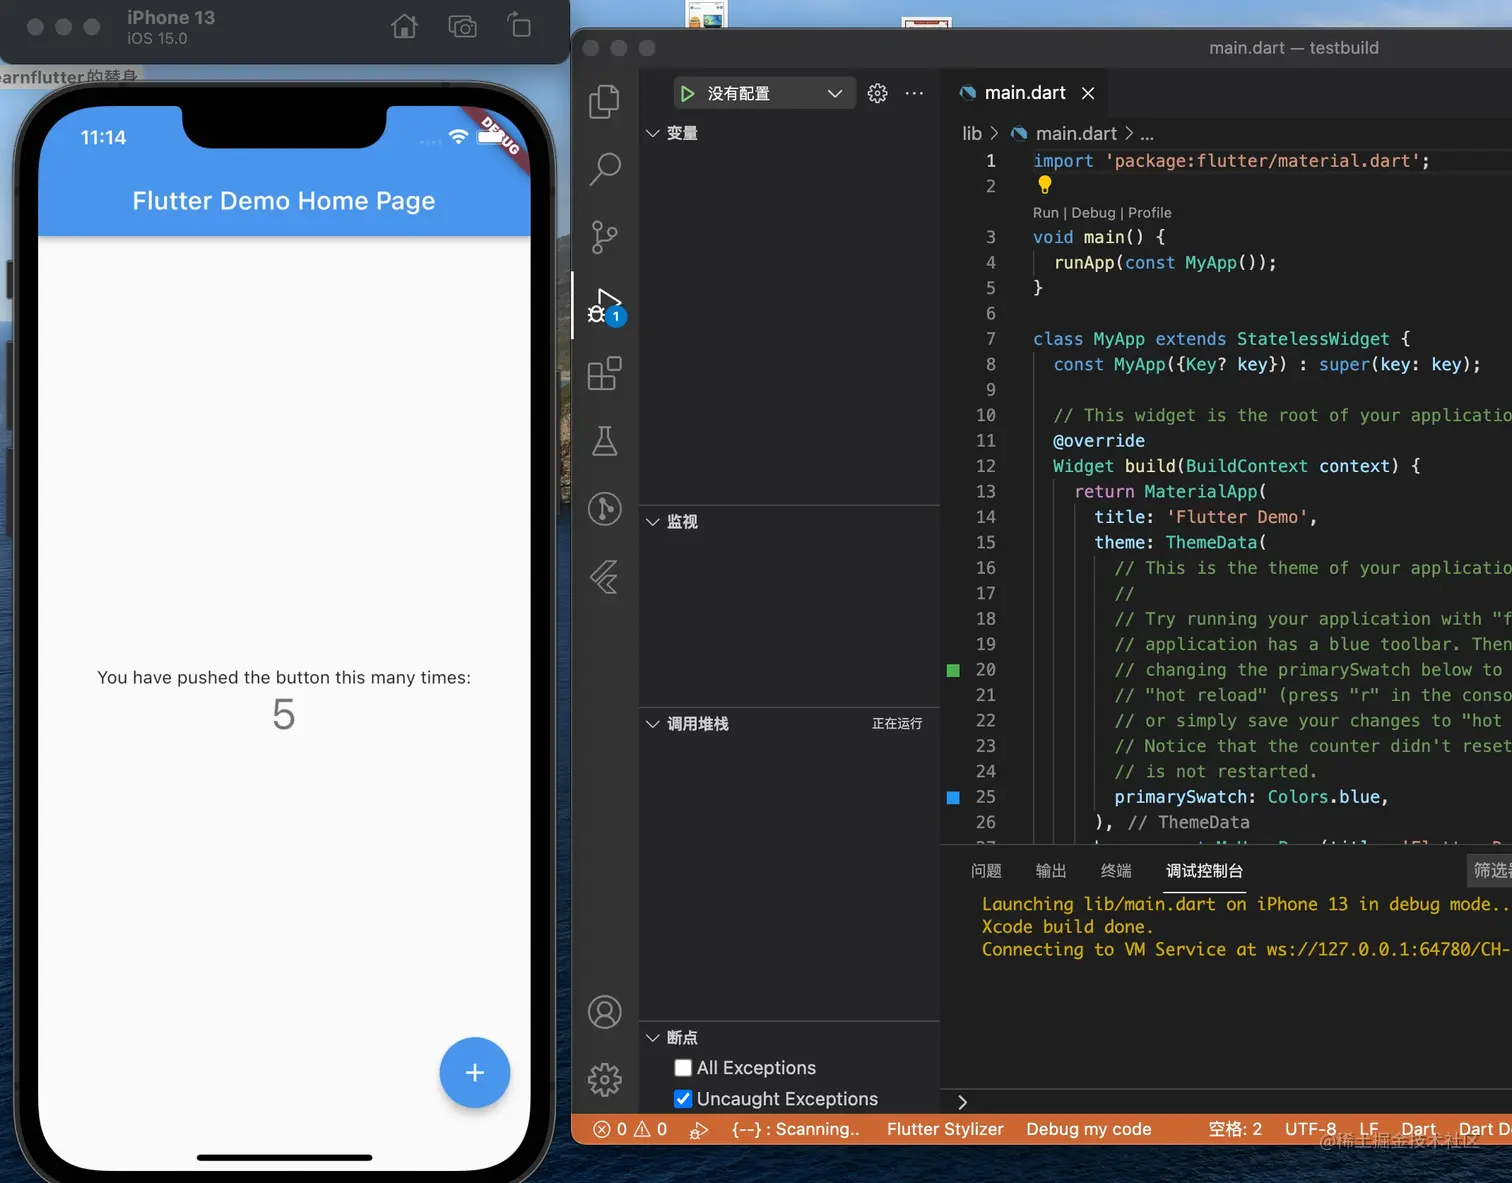Rotate the Simulator device

[519, 25]
